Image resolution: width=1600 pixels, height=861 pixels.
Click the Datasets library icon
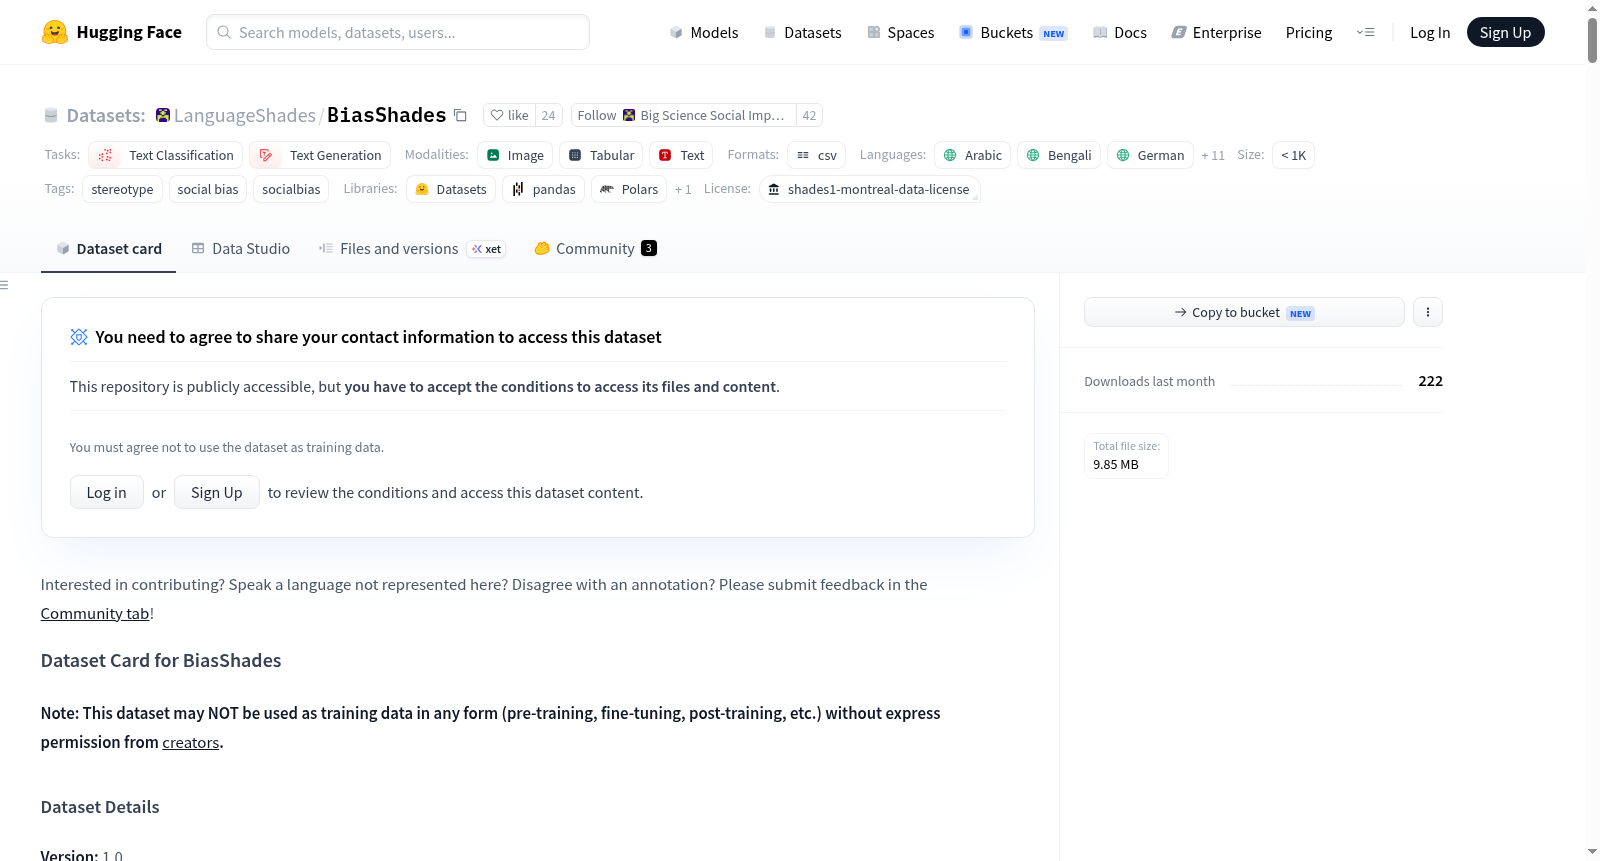click(x=422, y=189)
